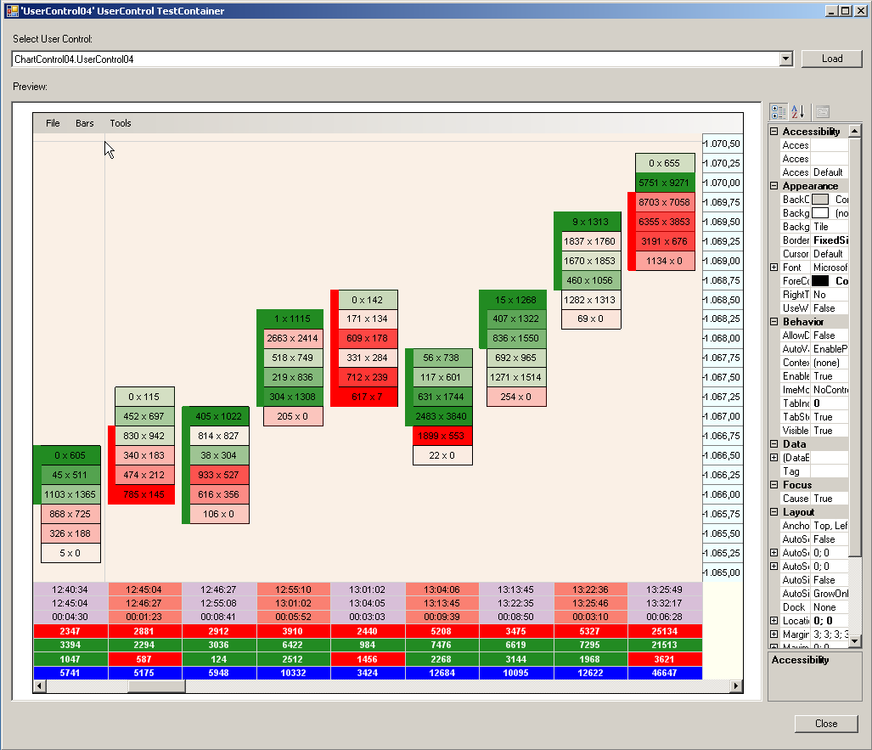Open the Tools menu
This screenshot has width=872, height=750.
pyautogui.click(x=120, y=123)
